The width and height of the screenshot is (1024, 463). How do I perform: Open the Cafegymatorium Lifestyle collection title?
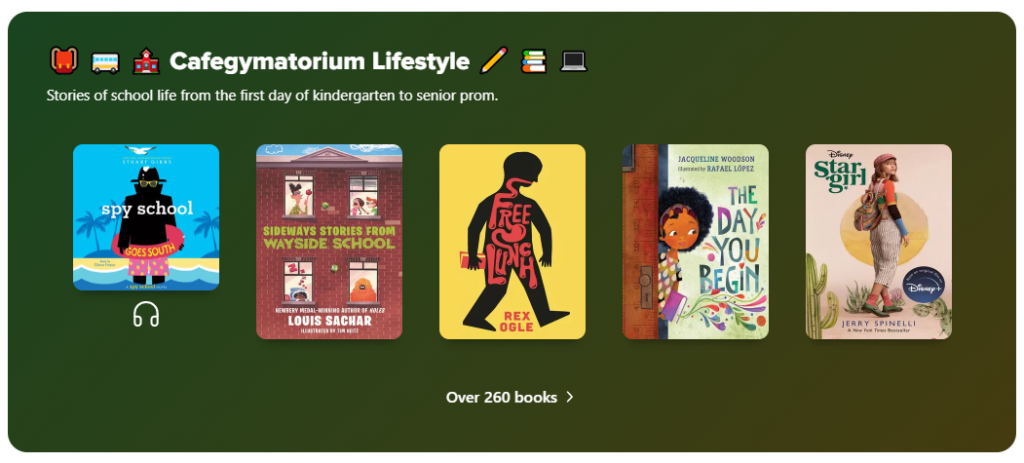pyautogui.click(x=319, y=61)
